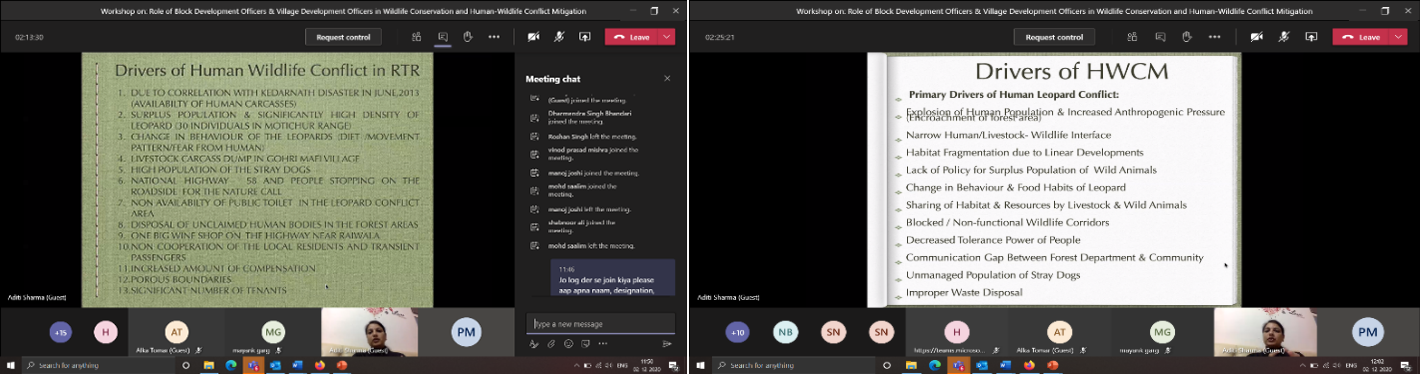Select PM participant avatar in left window
Image resolution: width=1420 pixels, height=374 pixels.
(466, 332)
